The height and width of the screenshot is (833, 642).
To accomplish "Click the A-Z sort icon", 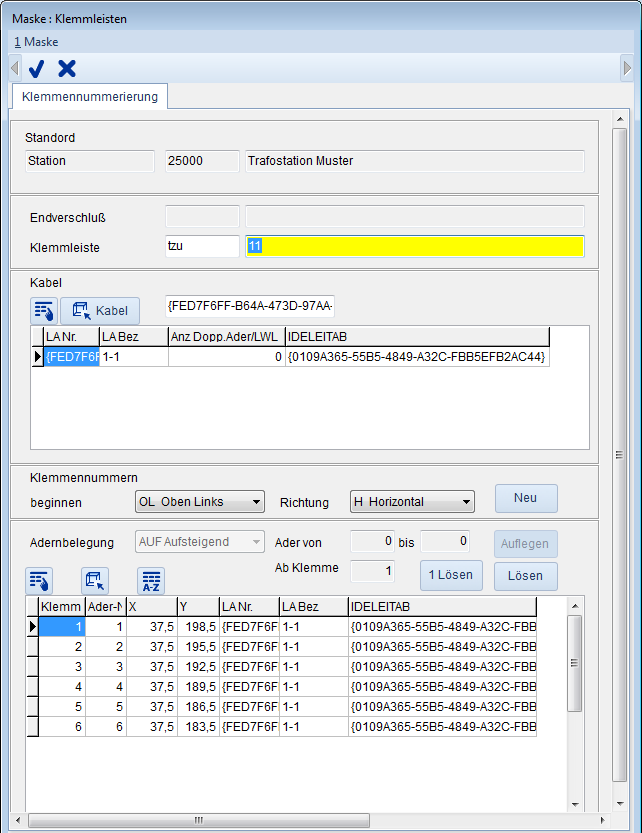I will pyautogui.click(x=151, y=581).
